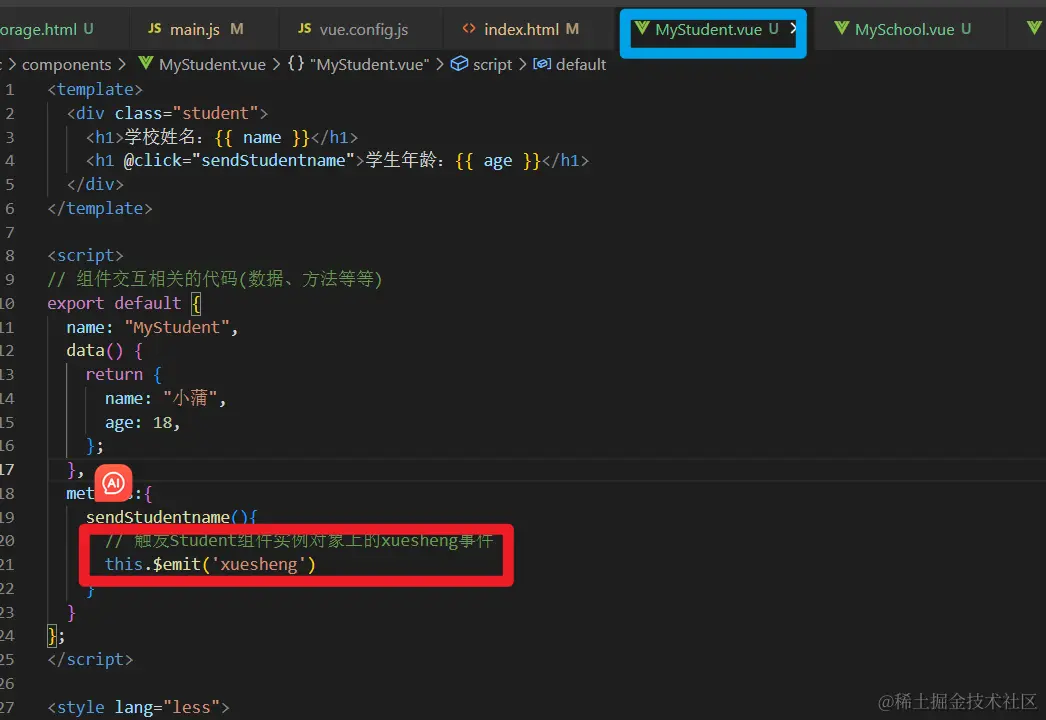Expand chevron after components in breadcrumb
The height and width of the screenshot is (720, 1046).
pyautogui.click(x=122, y=65)
